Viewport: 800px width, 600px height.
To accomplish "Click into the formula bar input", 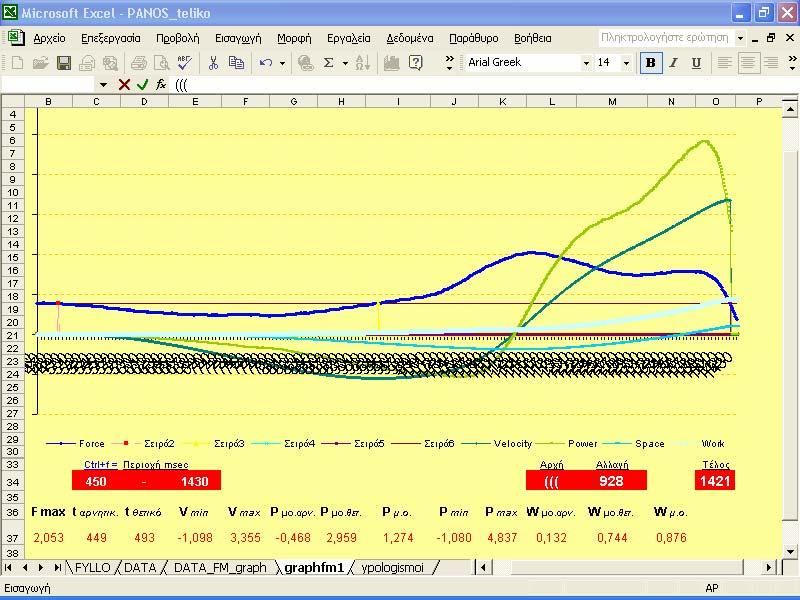I will 485,85.
